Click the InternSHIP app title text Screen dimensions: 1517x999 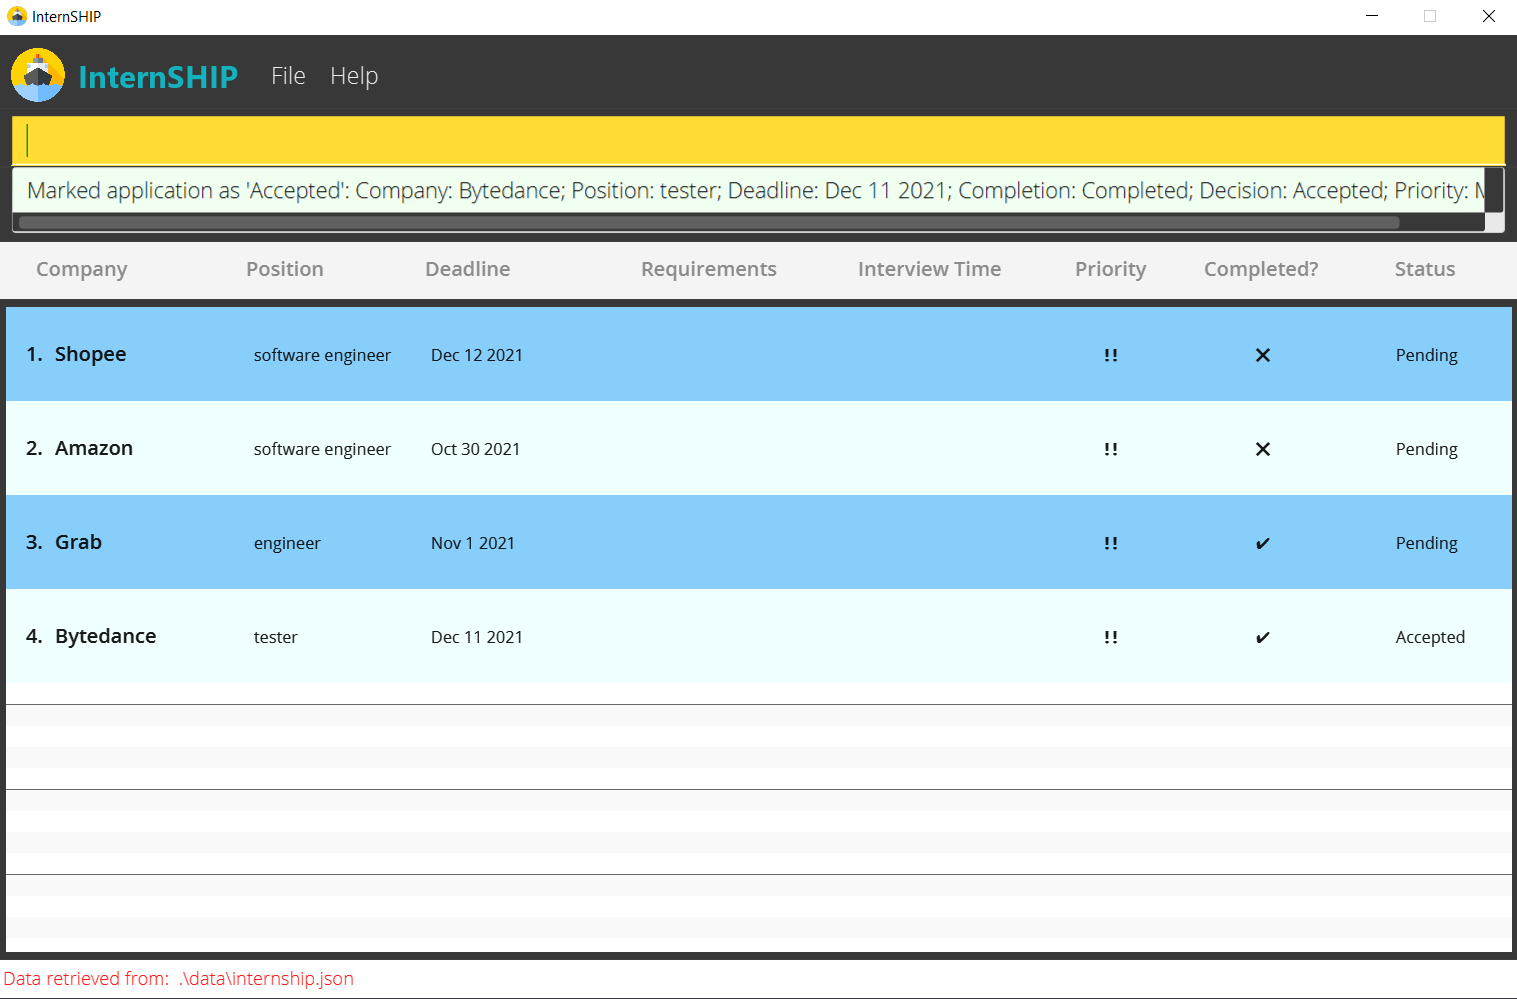[158, 77]
